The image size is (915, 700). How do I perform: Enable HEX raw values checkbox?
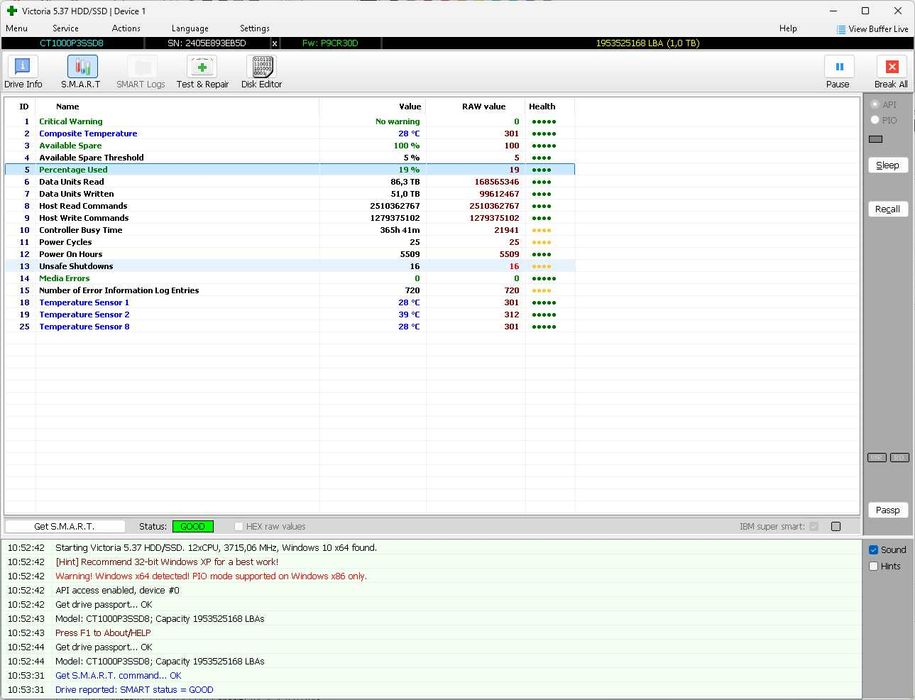238,526
